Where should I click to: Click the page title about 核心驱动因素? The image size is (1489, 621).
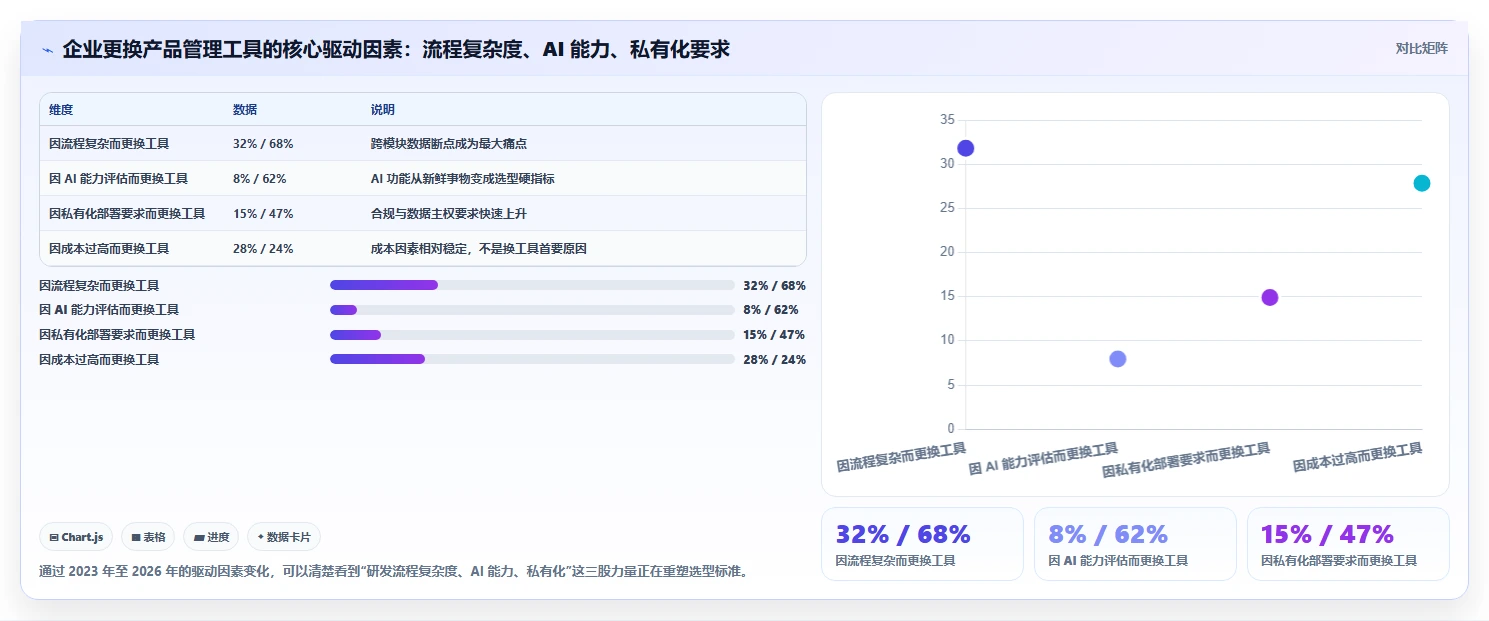(396, 49)
